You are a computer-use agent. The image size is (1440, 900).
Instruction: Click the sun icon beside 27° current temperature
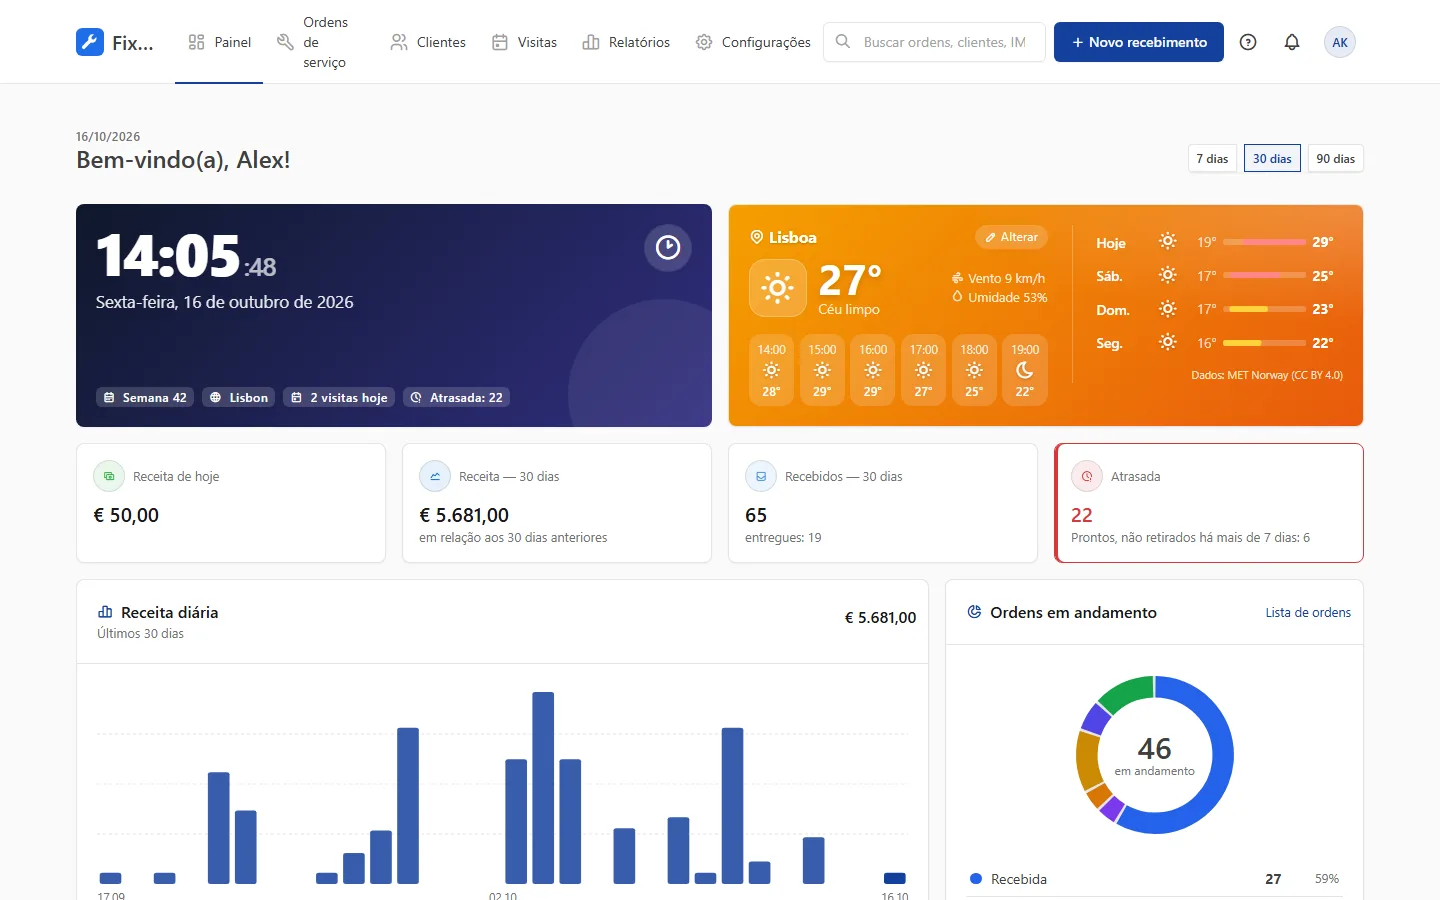point(777,288)
